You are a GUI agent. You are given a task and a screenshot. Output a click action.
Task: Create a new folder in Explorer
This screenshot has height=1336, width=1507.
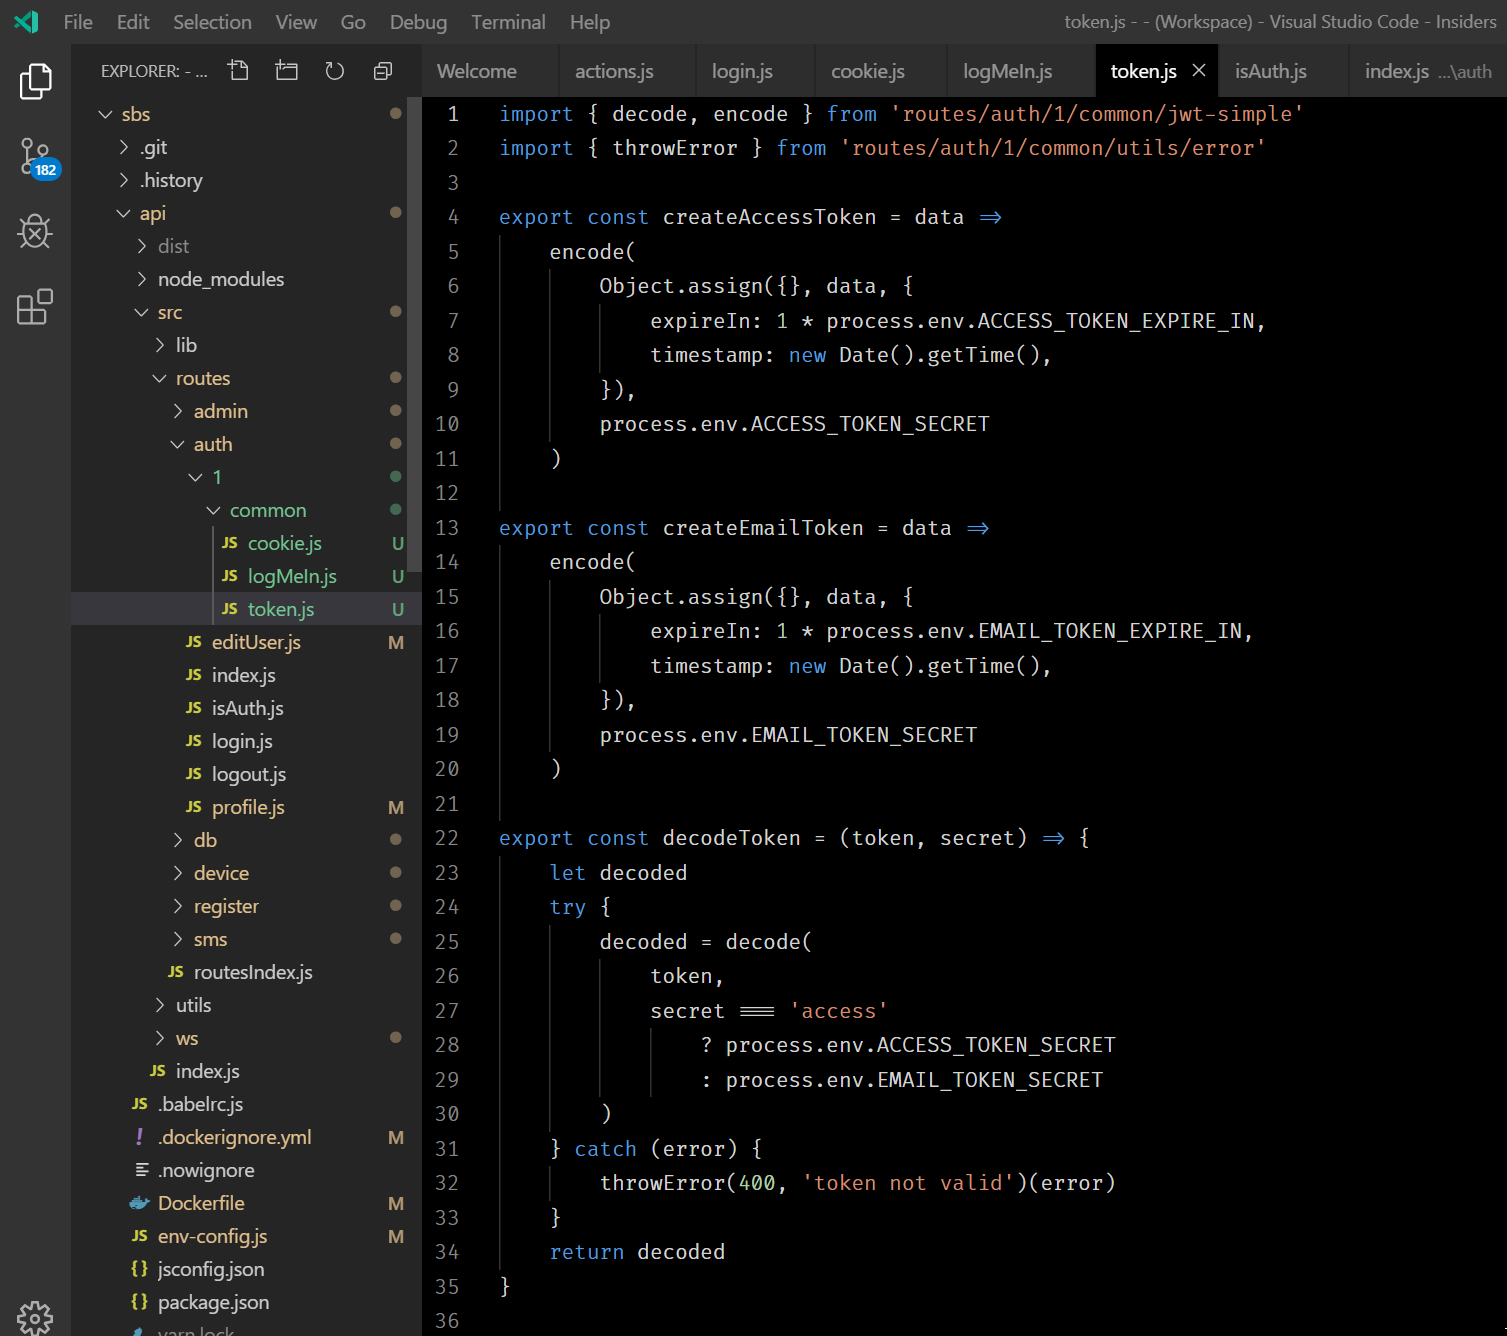click(286, 70)
